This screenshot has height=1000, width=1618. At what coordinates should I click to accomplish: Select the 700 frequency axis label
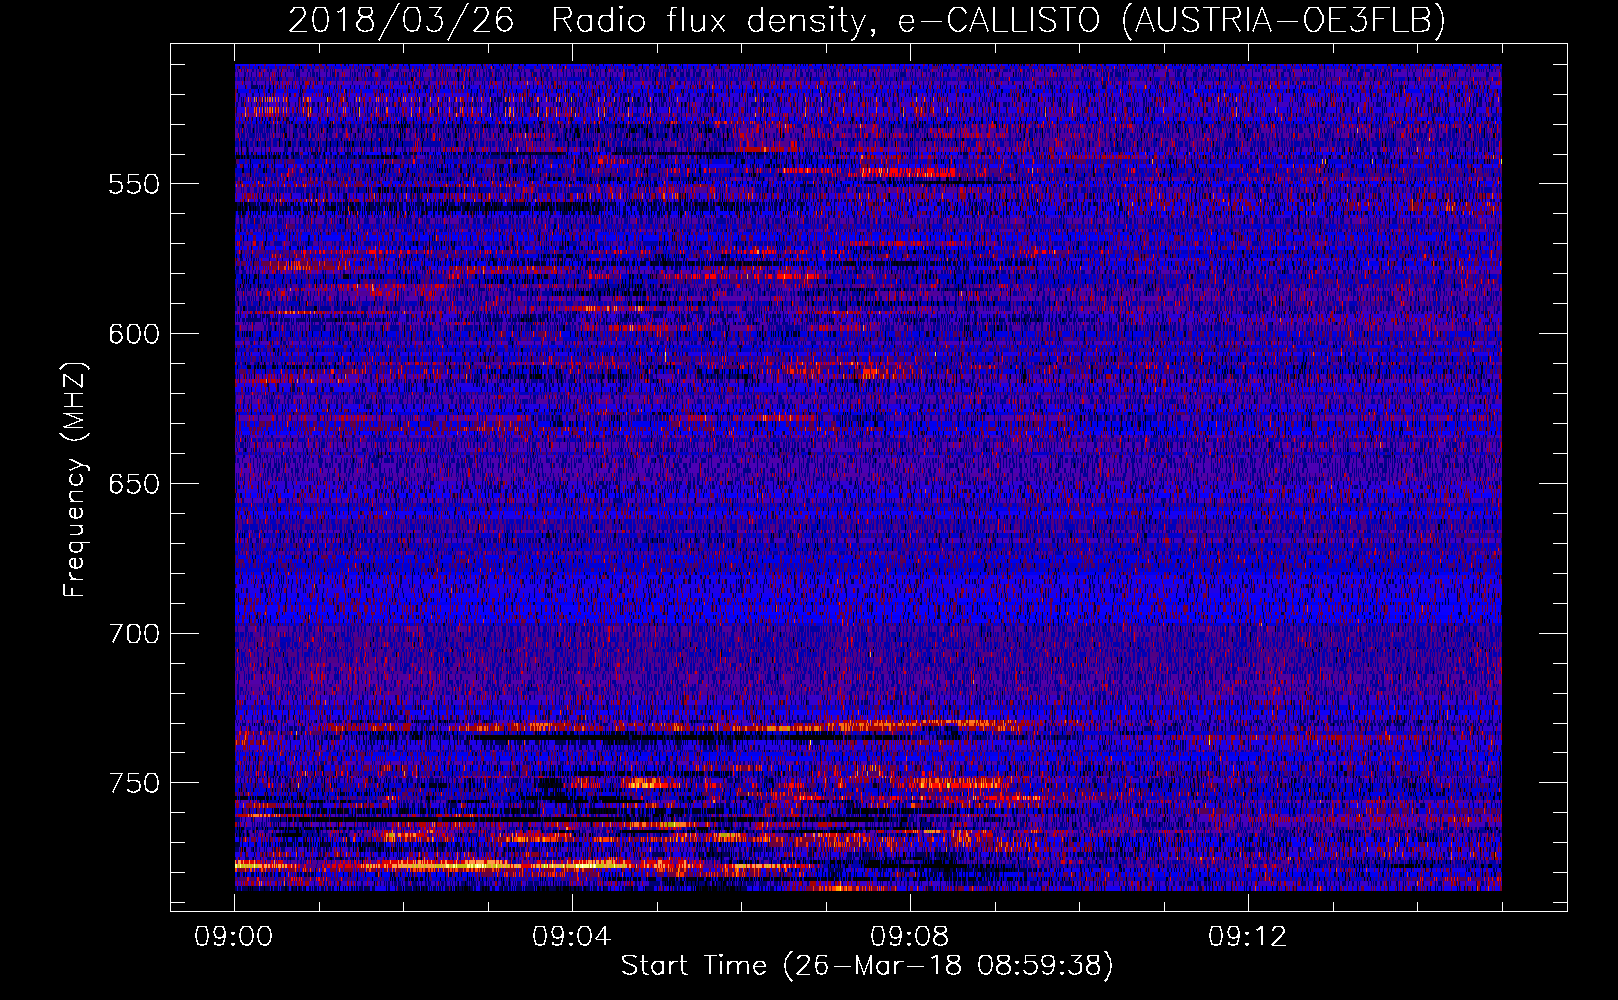(x=134, y=634)
